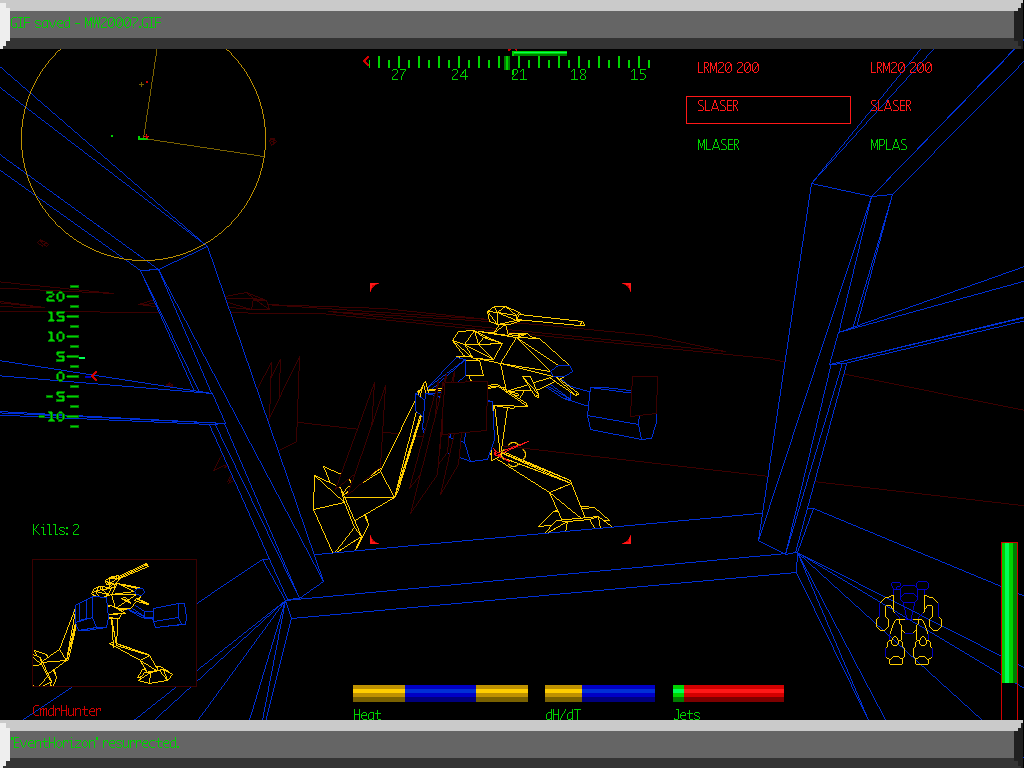The image size is (1024, 768).
Task: Click the red blip at radar center
Action: (x=145, y=135)
